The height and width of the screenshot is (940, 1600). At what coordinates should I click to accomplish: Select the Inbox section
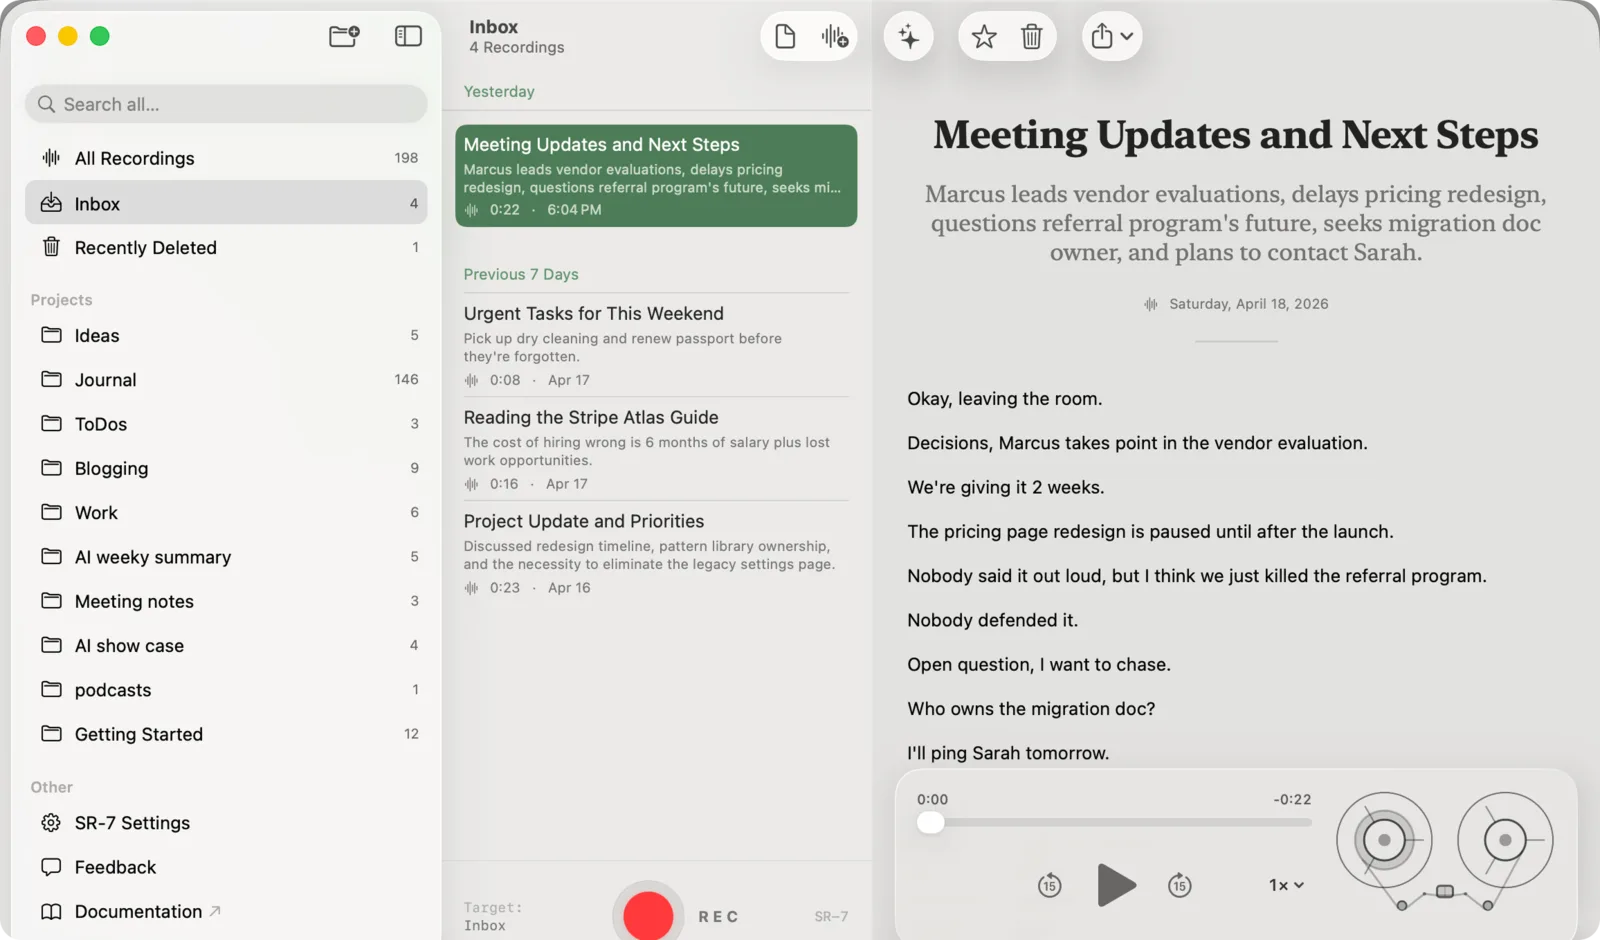click(x=226, y=203)
